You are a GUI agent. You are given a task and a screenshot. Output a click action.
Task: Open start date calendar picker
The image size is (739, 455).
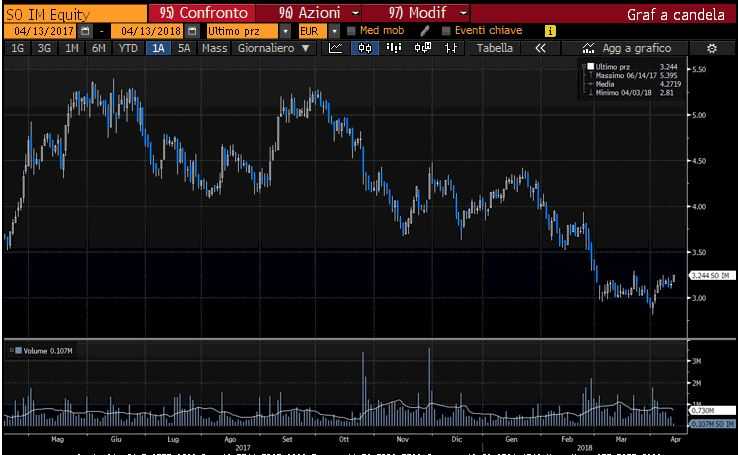[85, 32]
